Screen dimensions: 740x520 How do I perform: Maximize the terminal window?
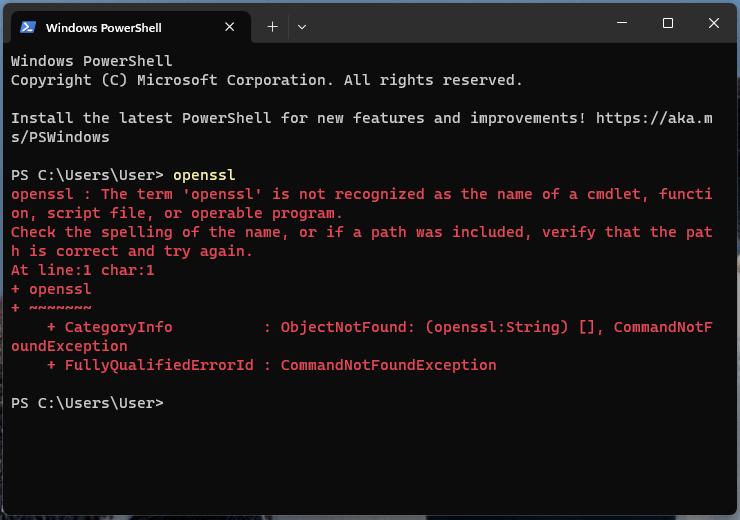click(x=668, y=23)
